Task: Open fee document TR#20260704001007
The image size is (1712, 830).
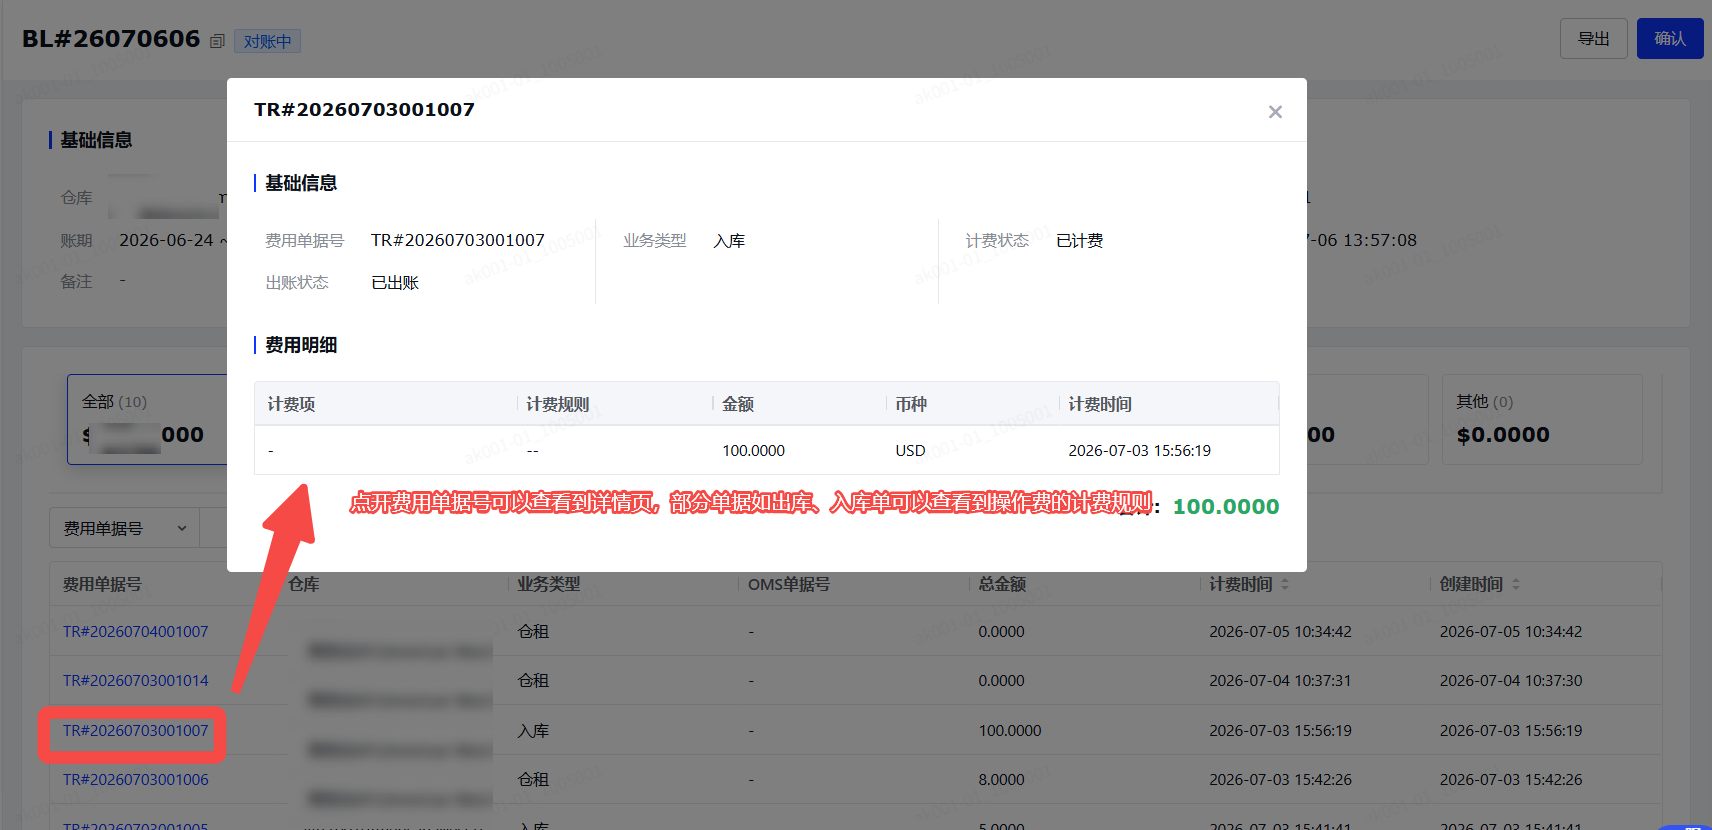Action: click(136, 632)
